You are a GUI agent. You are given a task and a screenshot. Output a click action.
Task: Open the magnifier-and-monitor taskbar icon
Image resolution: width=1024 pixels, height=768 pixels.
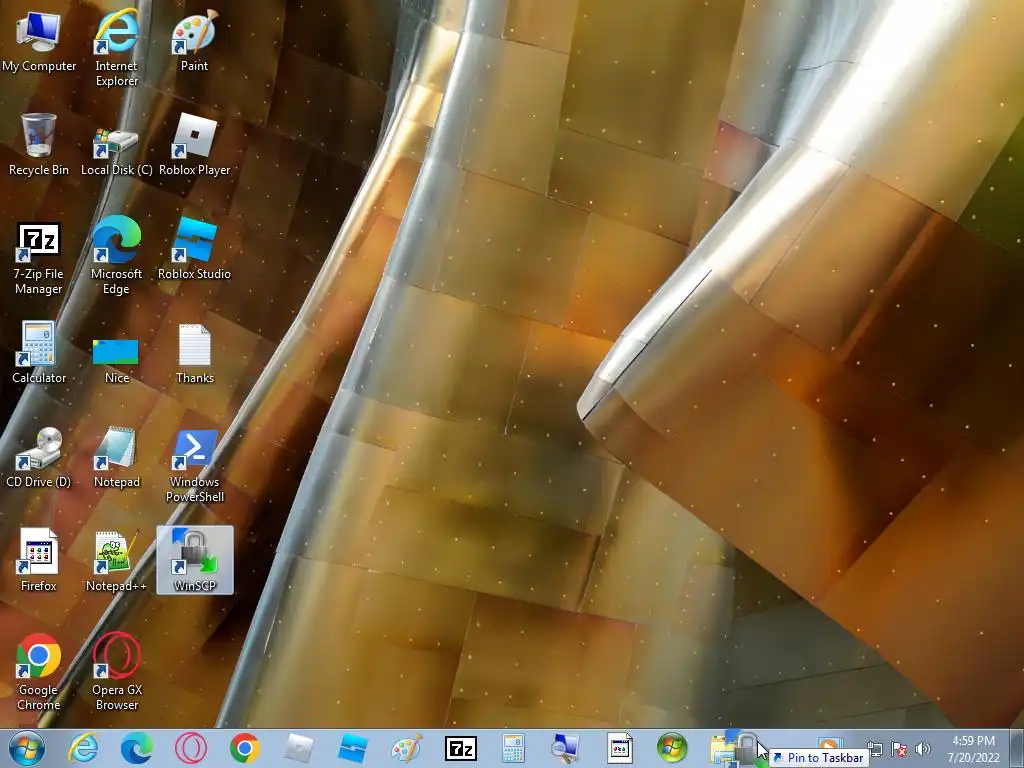[565, 748]
